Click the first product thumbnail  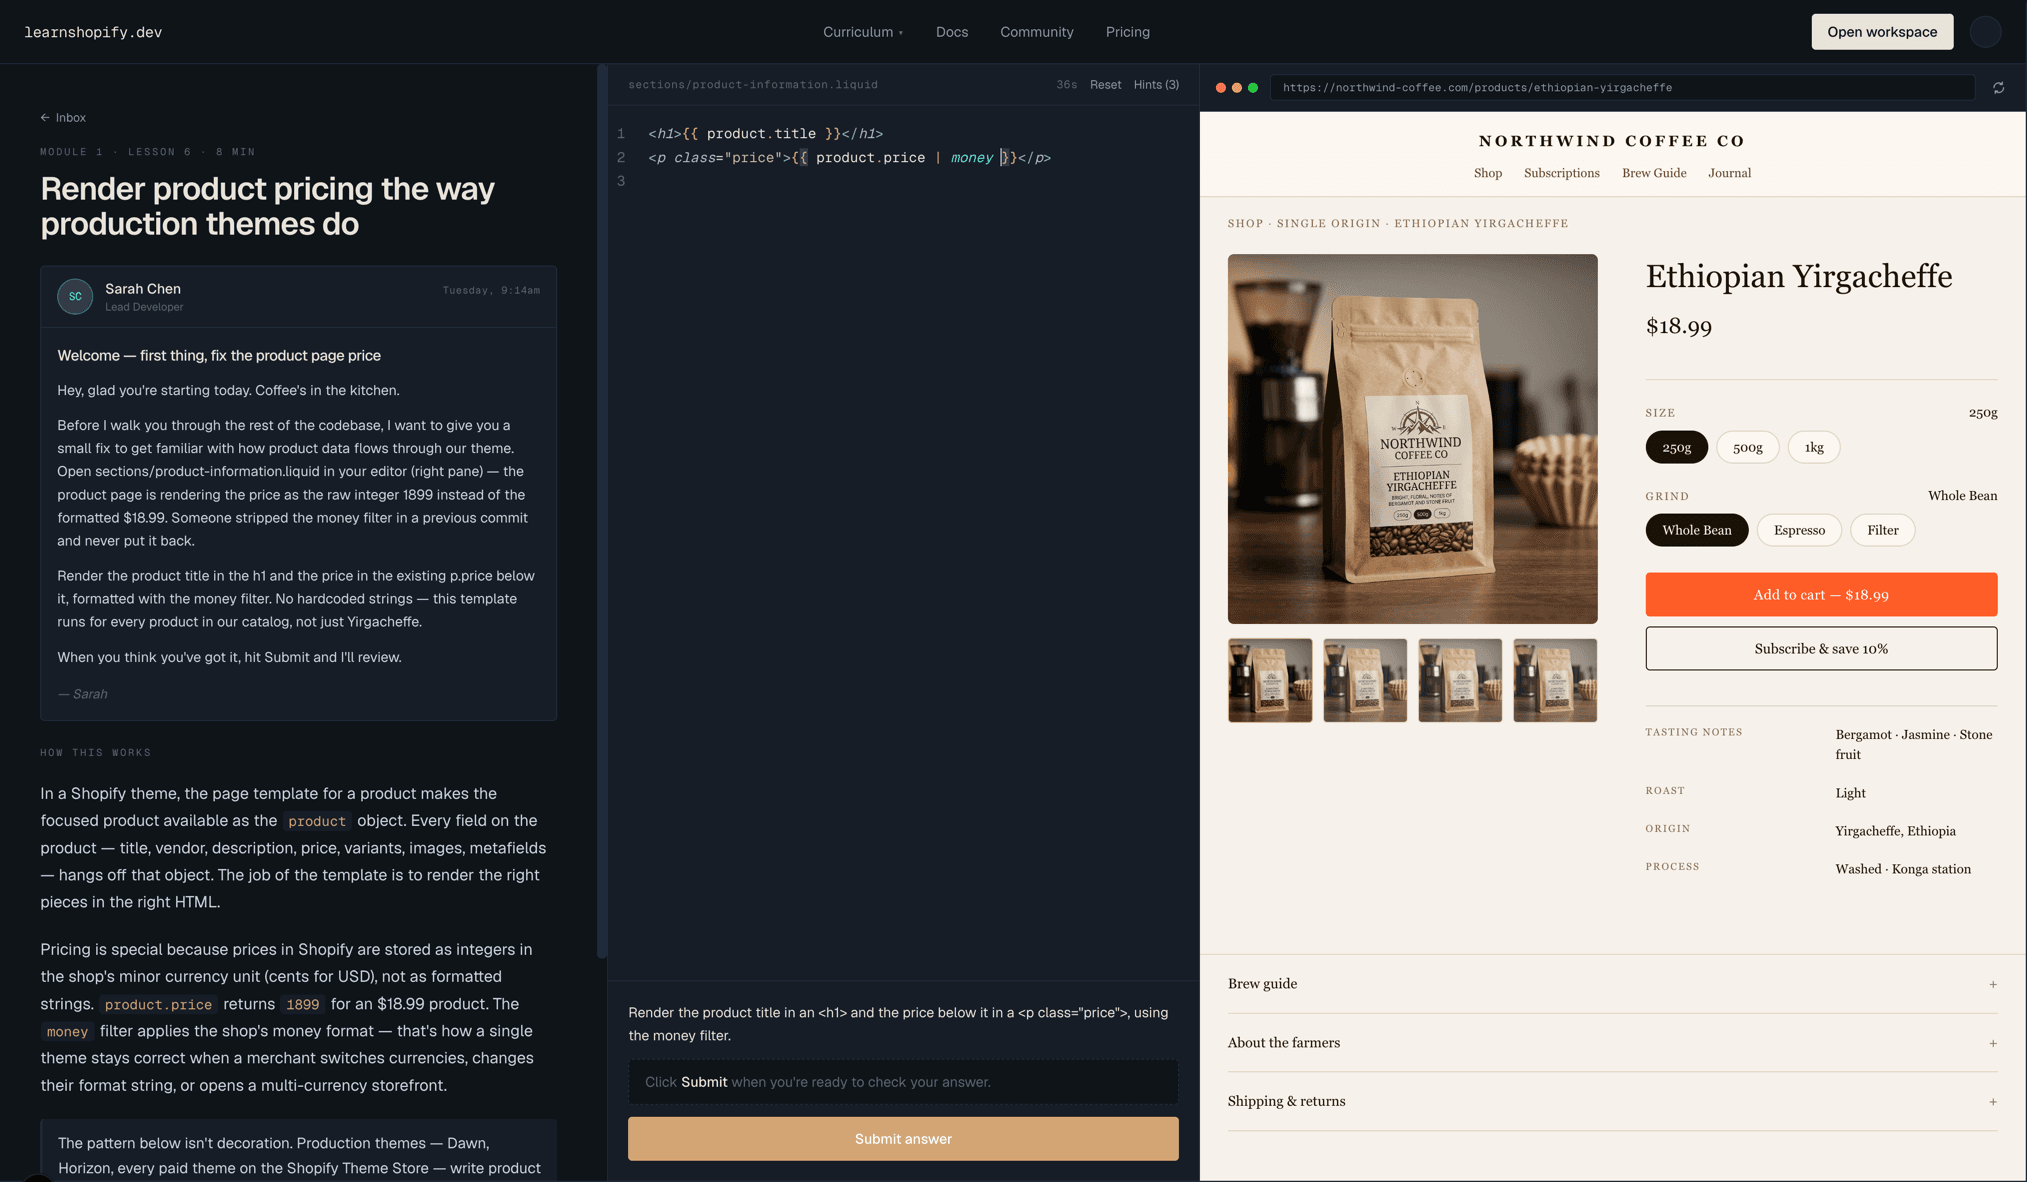pos(1270,681)
